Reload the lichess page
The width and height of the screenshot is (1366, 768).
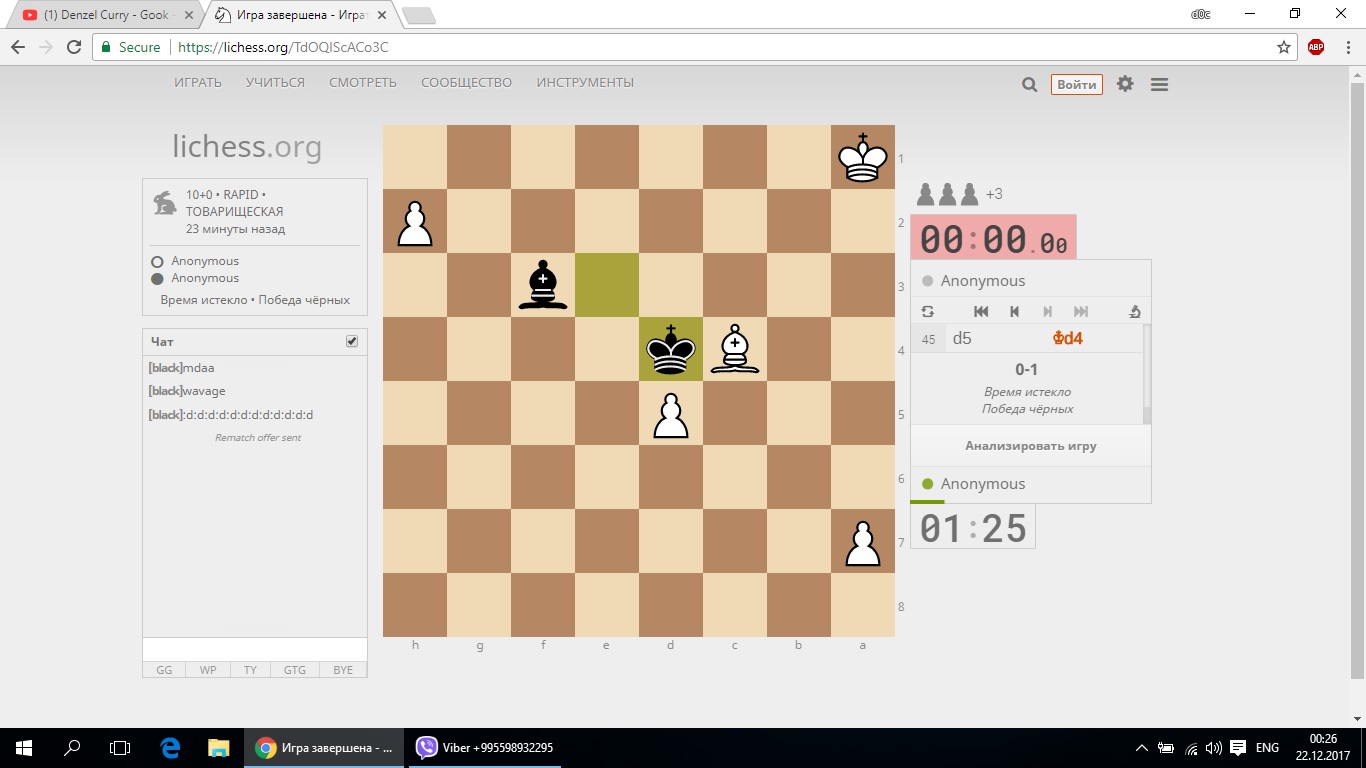73,47
